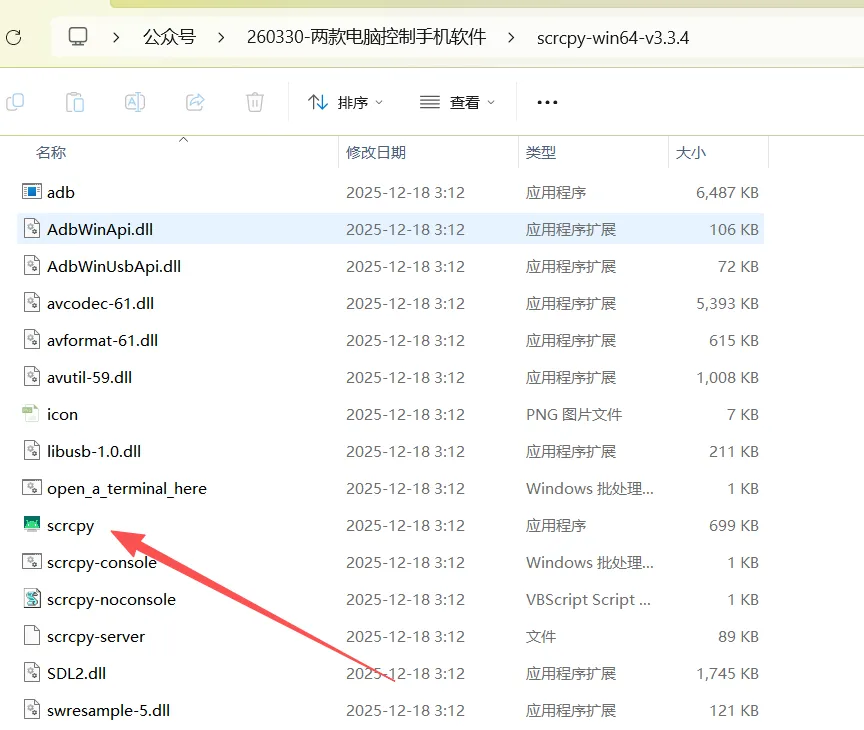Viewport: 864px width, 730px height.
Task: Click the 5,393 KB size of avcodec-61.dll
Action: (727, 304)
